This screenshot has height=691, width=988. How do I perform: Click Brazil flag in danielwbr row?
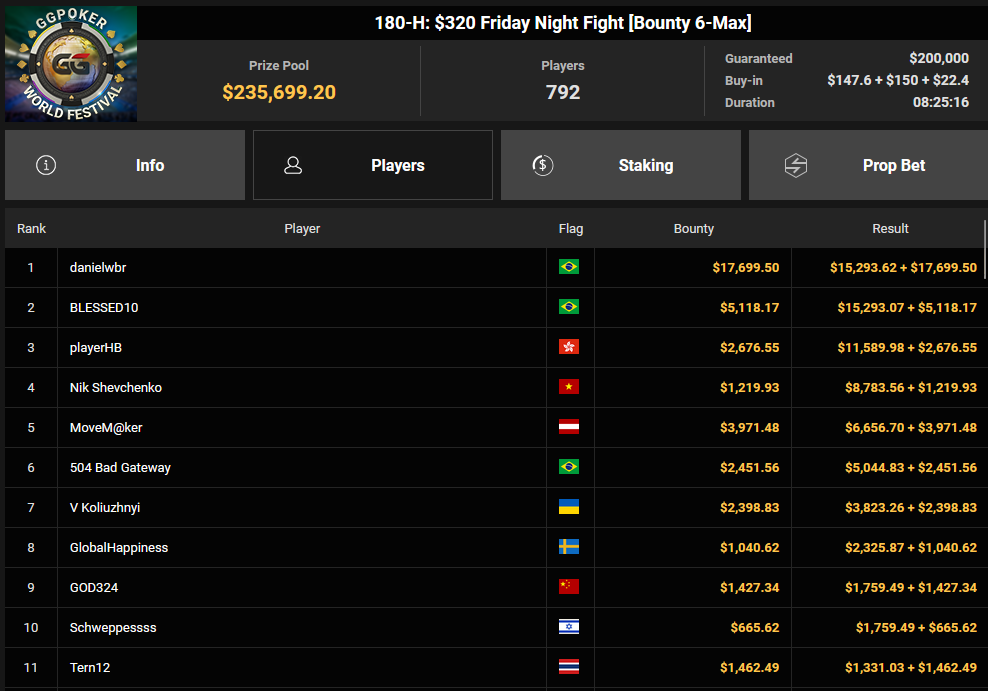[x=569, y=267]
